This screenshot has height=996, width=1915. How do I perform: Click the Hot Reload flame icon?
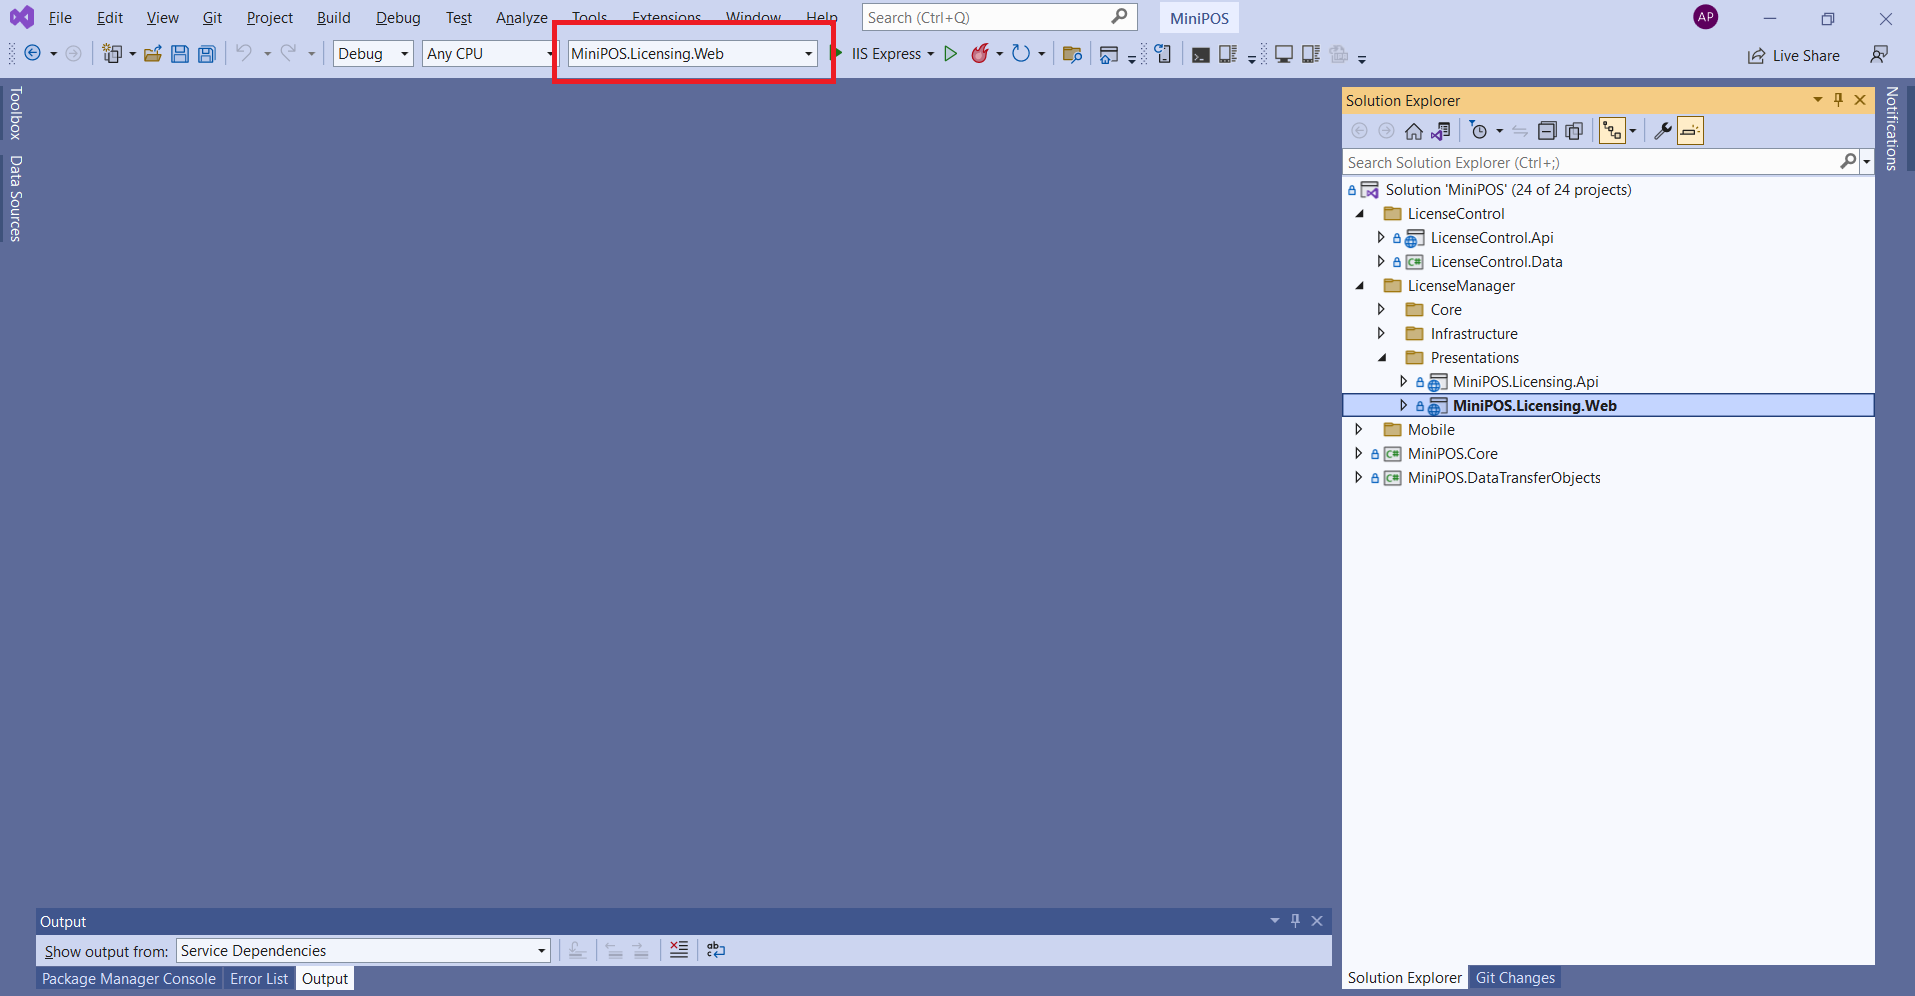(980, 53)
